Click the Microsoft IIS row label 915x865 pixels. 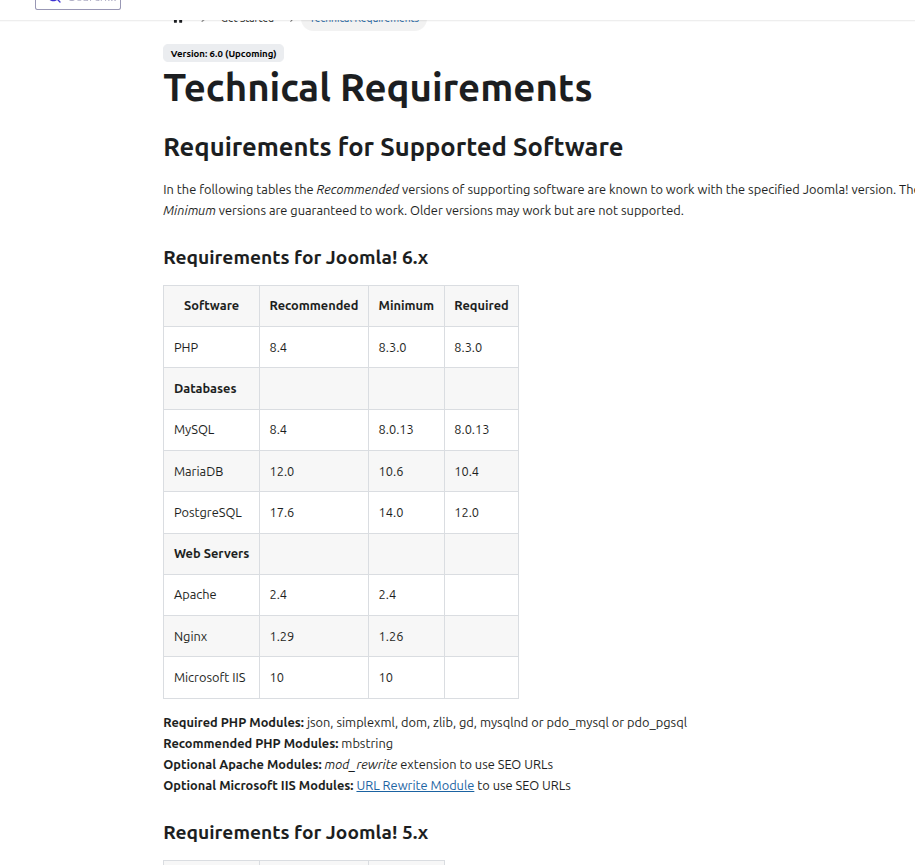click(209, 678)
